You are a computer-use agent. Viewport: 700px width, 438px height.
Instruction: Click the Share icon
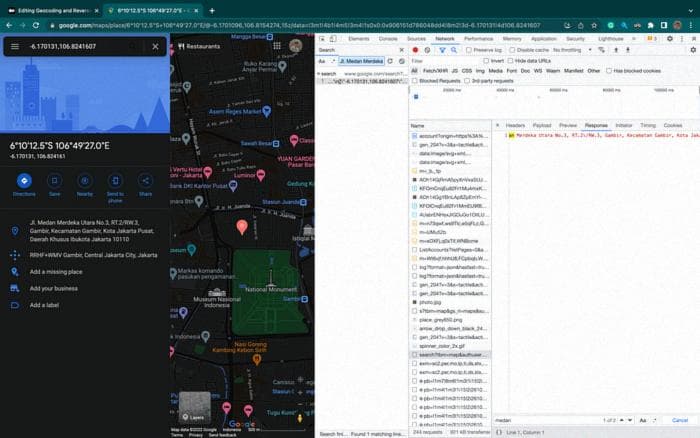click(146, 181)
